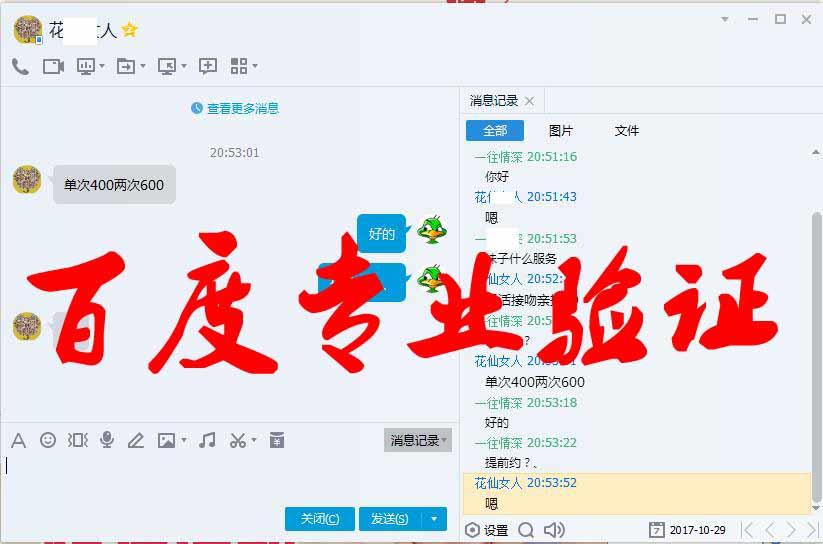Image resolution: width=823 pixels, height=544 pixels.
Task: Click the red packet icon in input toolbar
Action: click(x=277, y=440)
